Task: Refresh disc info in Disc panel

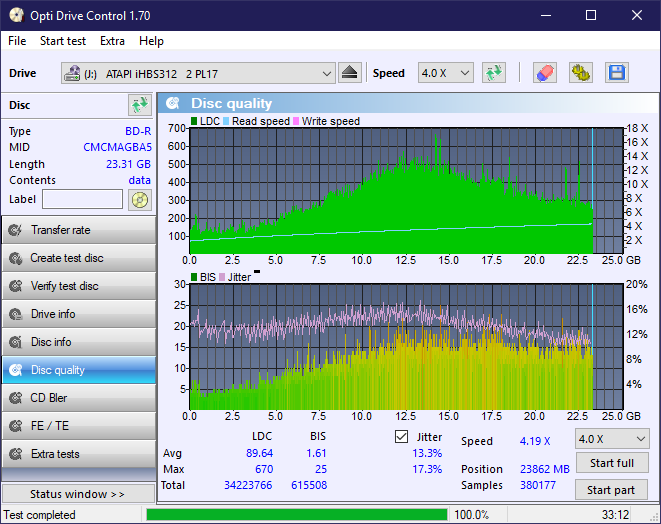Action: pos(139,105)
